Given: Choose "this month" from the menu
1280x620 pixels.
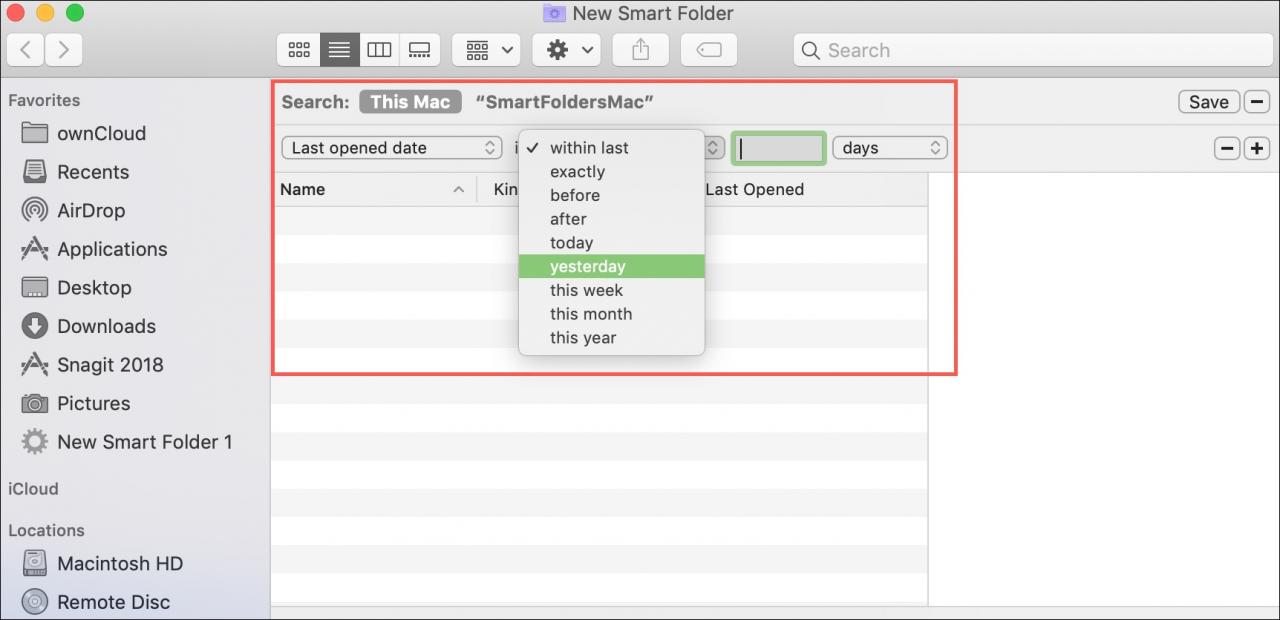Looking at the screenshot, I should [x=612, y=314].
